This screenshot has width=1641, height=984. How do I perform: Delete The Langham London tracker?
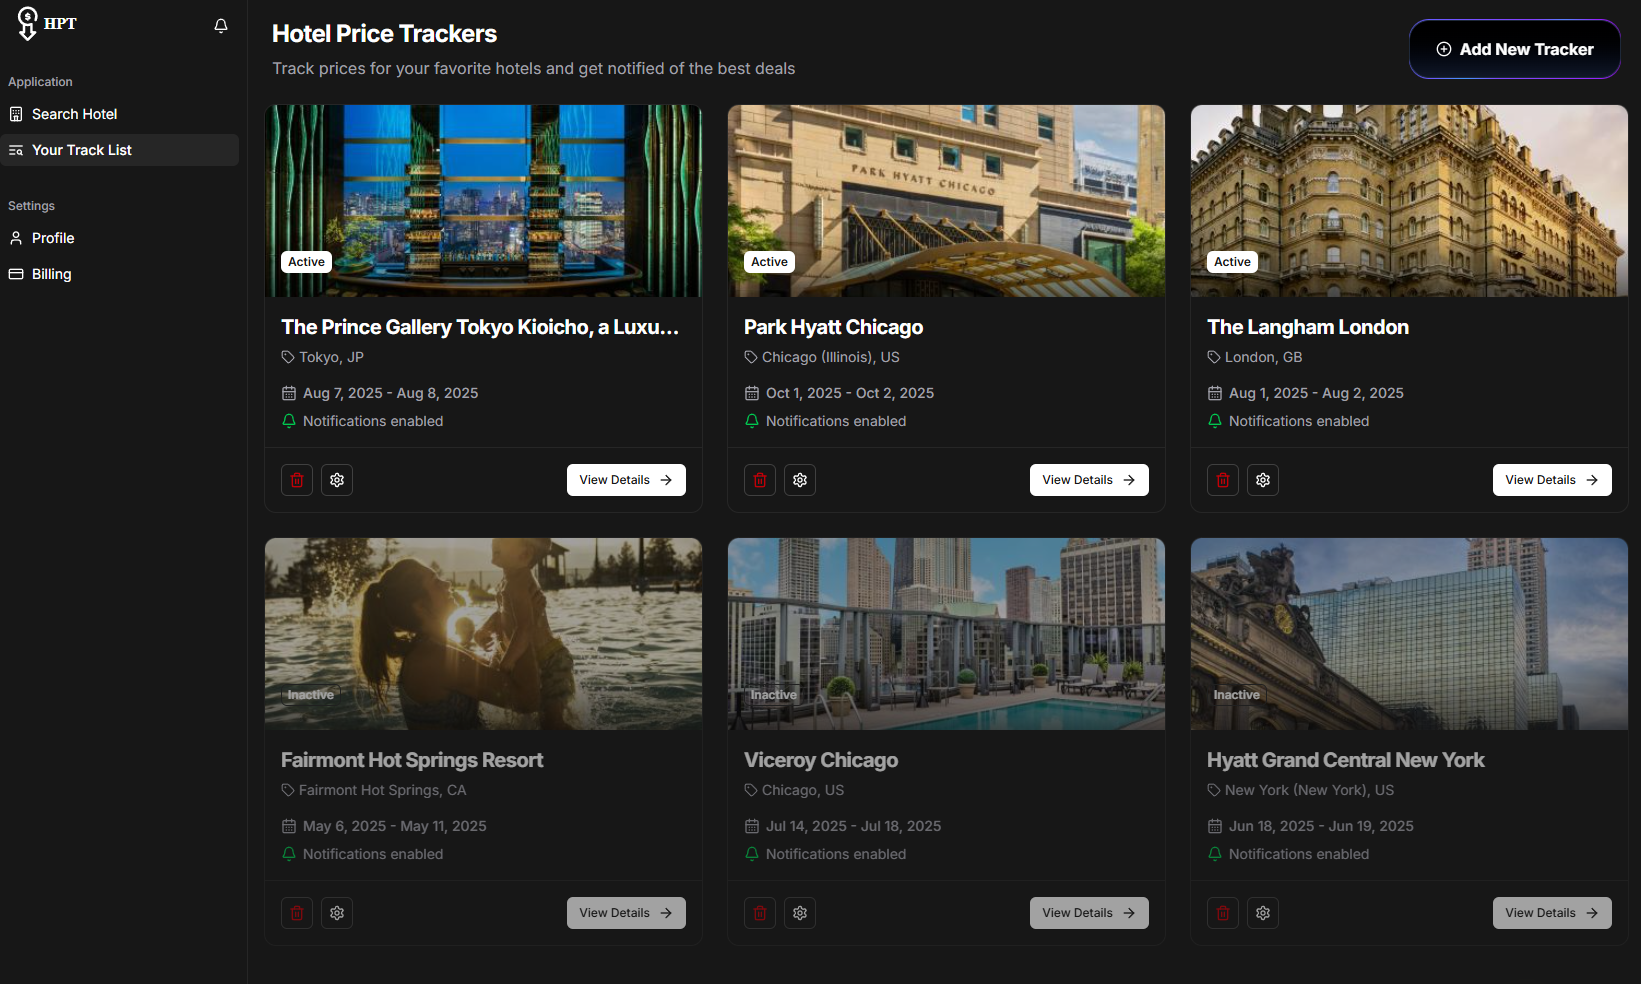(x=1223, y=480)
